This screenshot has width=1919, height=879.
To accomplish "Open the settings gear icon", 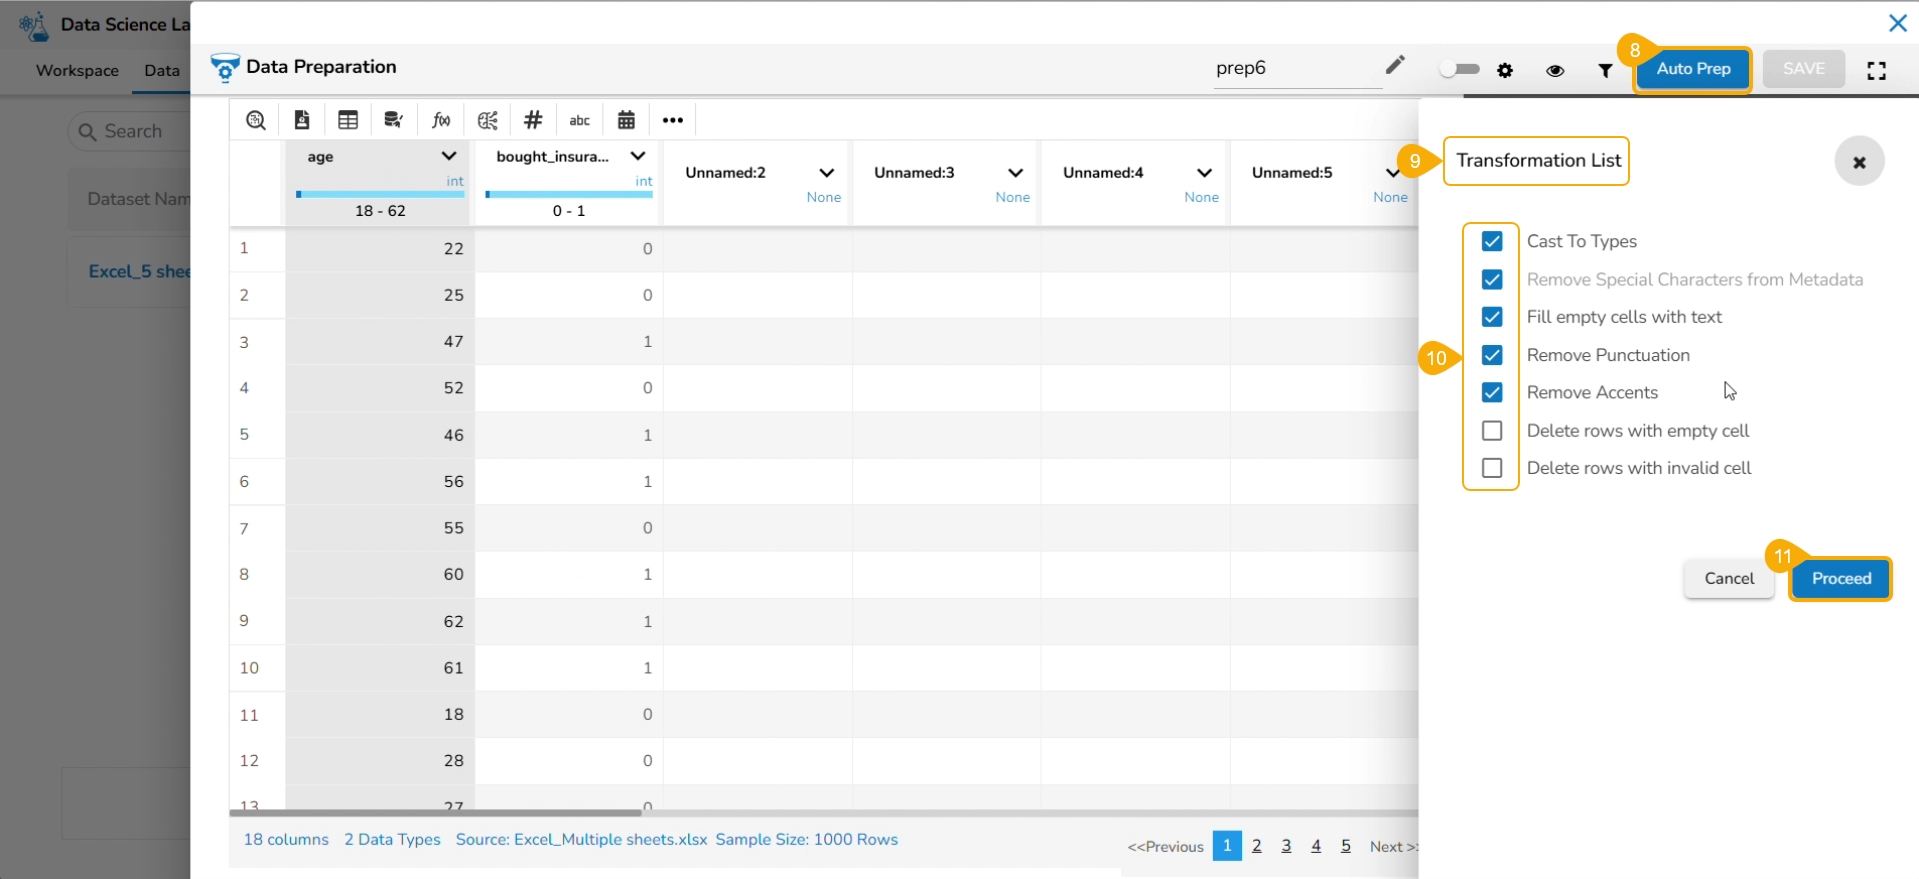I will (x=1505, y=70).
